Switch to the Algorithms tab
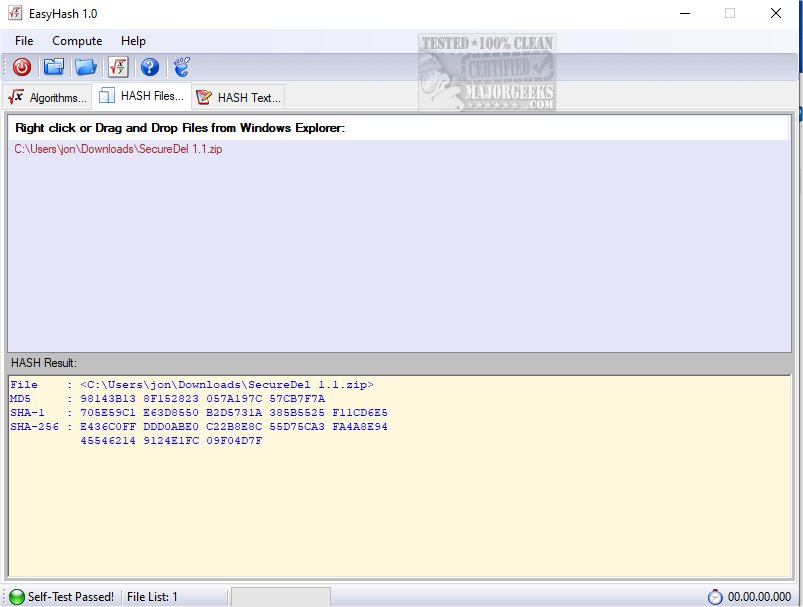Image resolution: width=803 pixels, height=607 pixels. (48, 97)
